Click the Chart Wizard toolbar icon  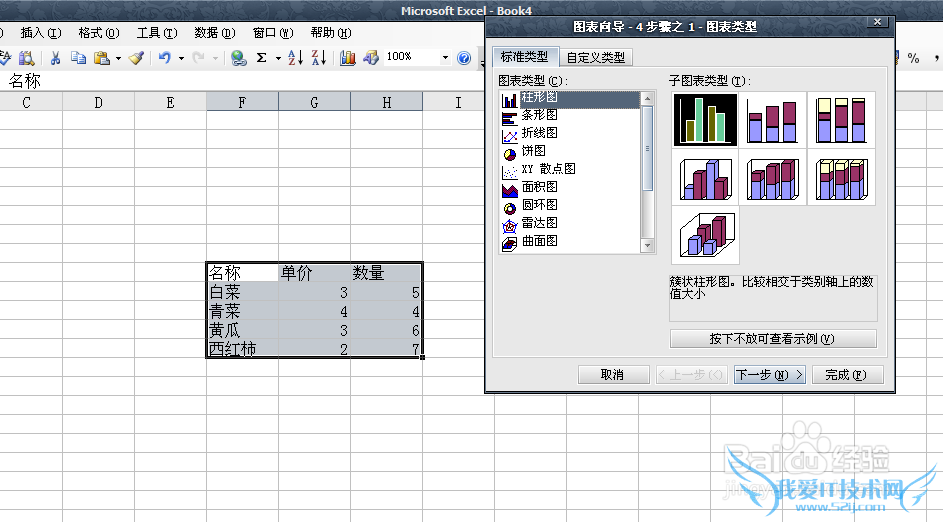[348, 58]
